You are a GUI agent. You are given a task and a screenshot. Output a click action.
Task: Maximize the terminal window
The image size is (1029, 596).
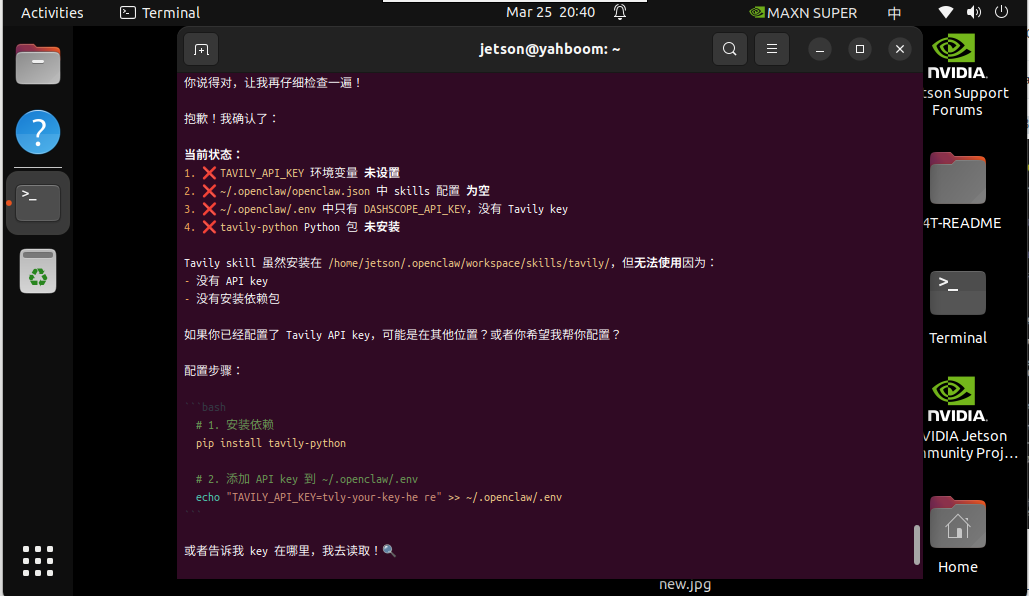[860, 49]
